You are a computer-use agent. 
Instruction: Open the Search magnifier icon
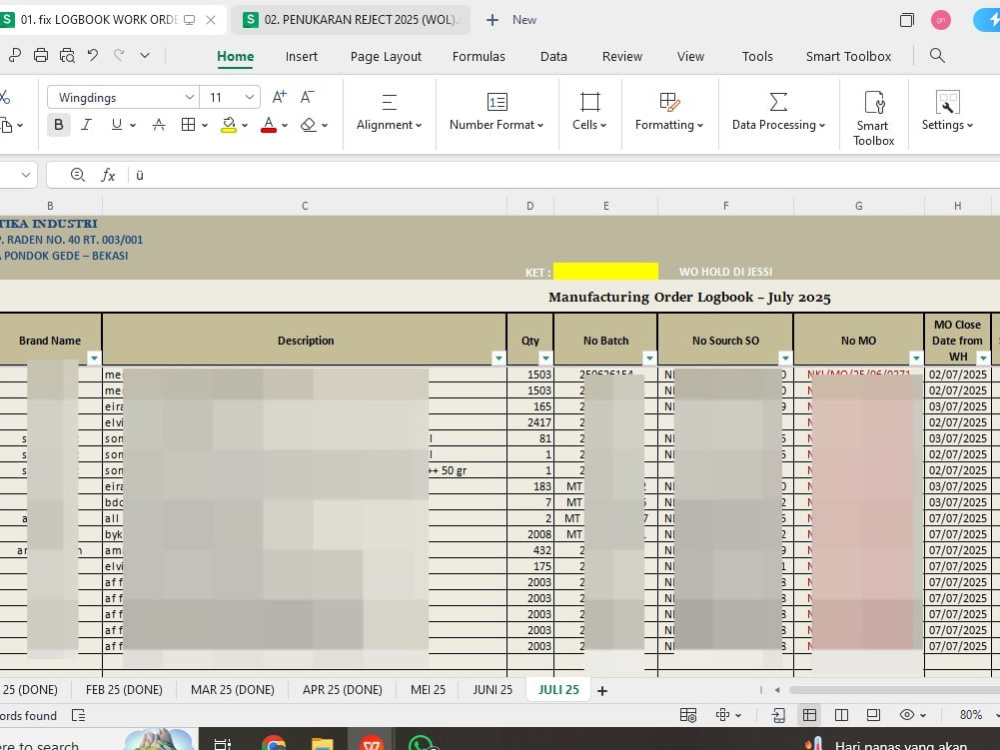[x=937, y=55]
